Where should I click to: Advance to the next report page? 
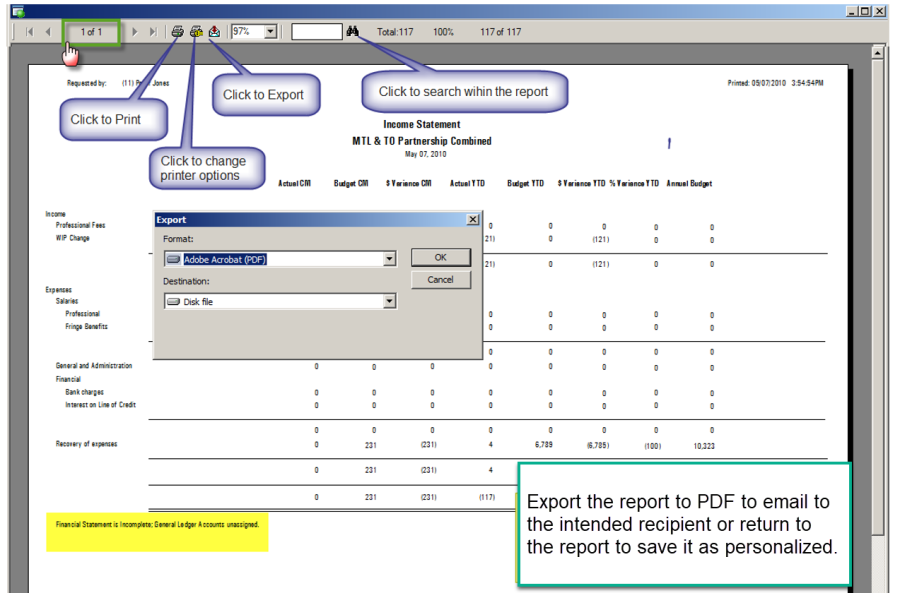tap(134, 32)
